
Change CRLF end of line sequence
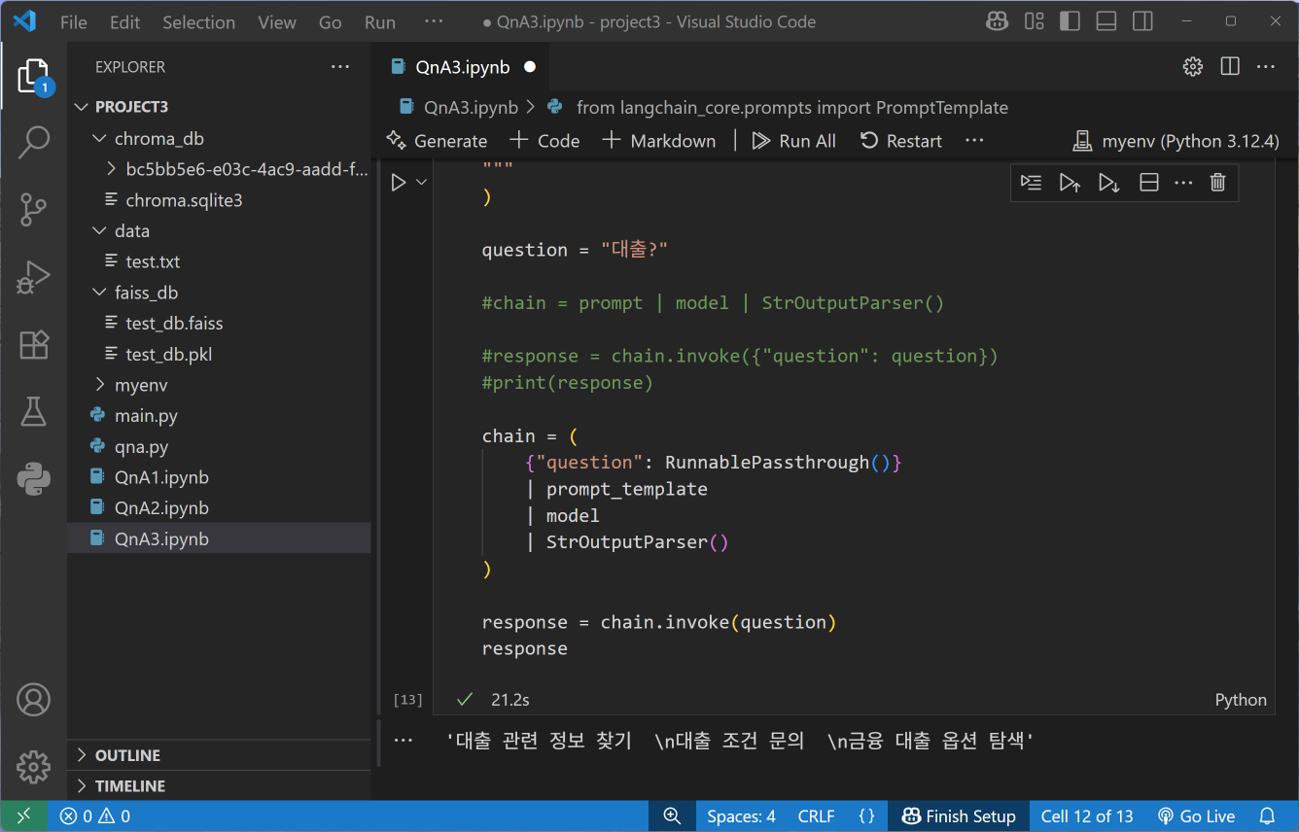pyautogui.click(x=816, y=816)
